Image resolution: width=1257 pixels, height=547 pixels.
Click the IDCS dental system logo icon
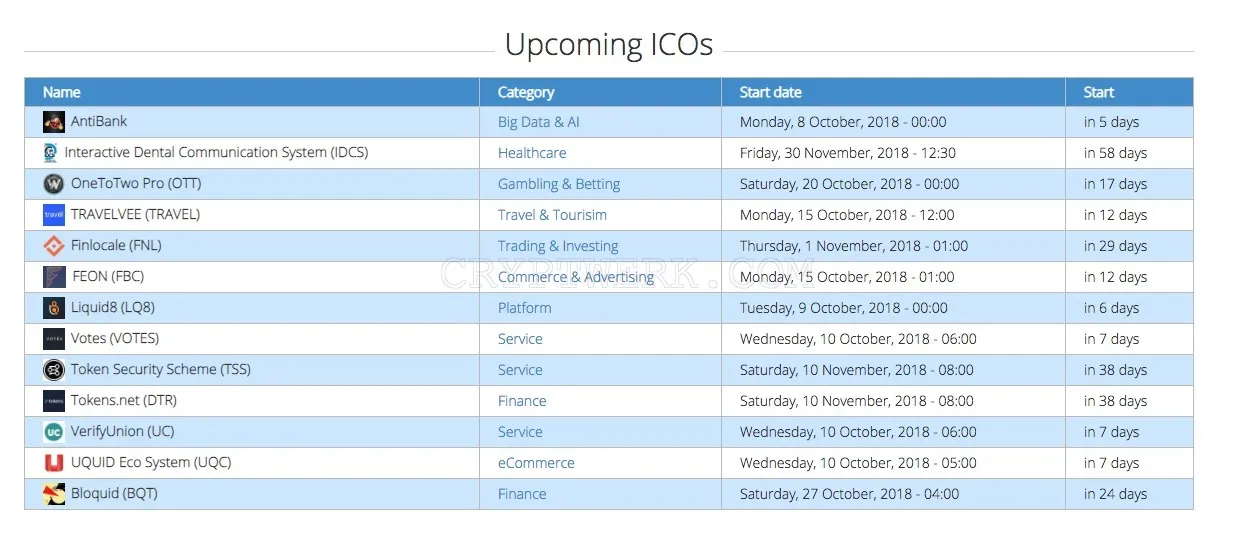(50, 153)
